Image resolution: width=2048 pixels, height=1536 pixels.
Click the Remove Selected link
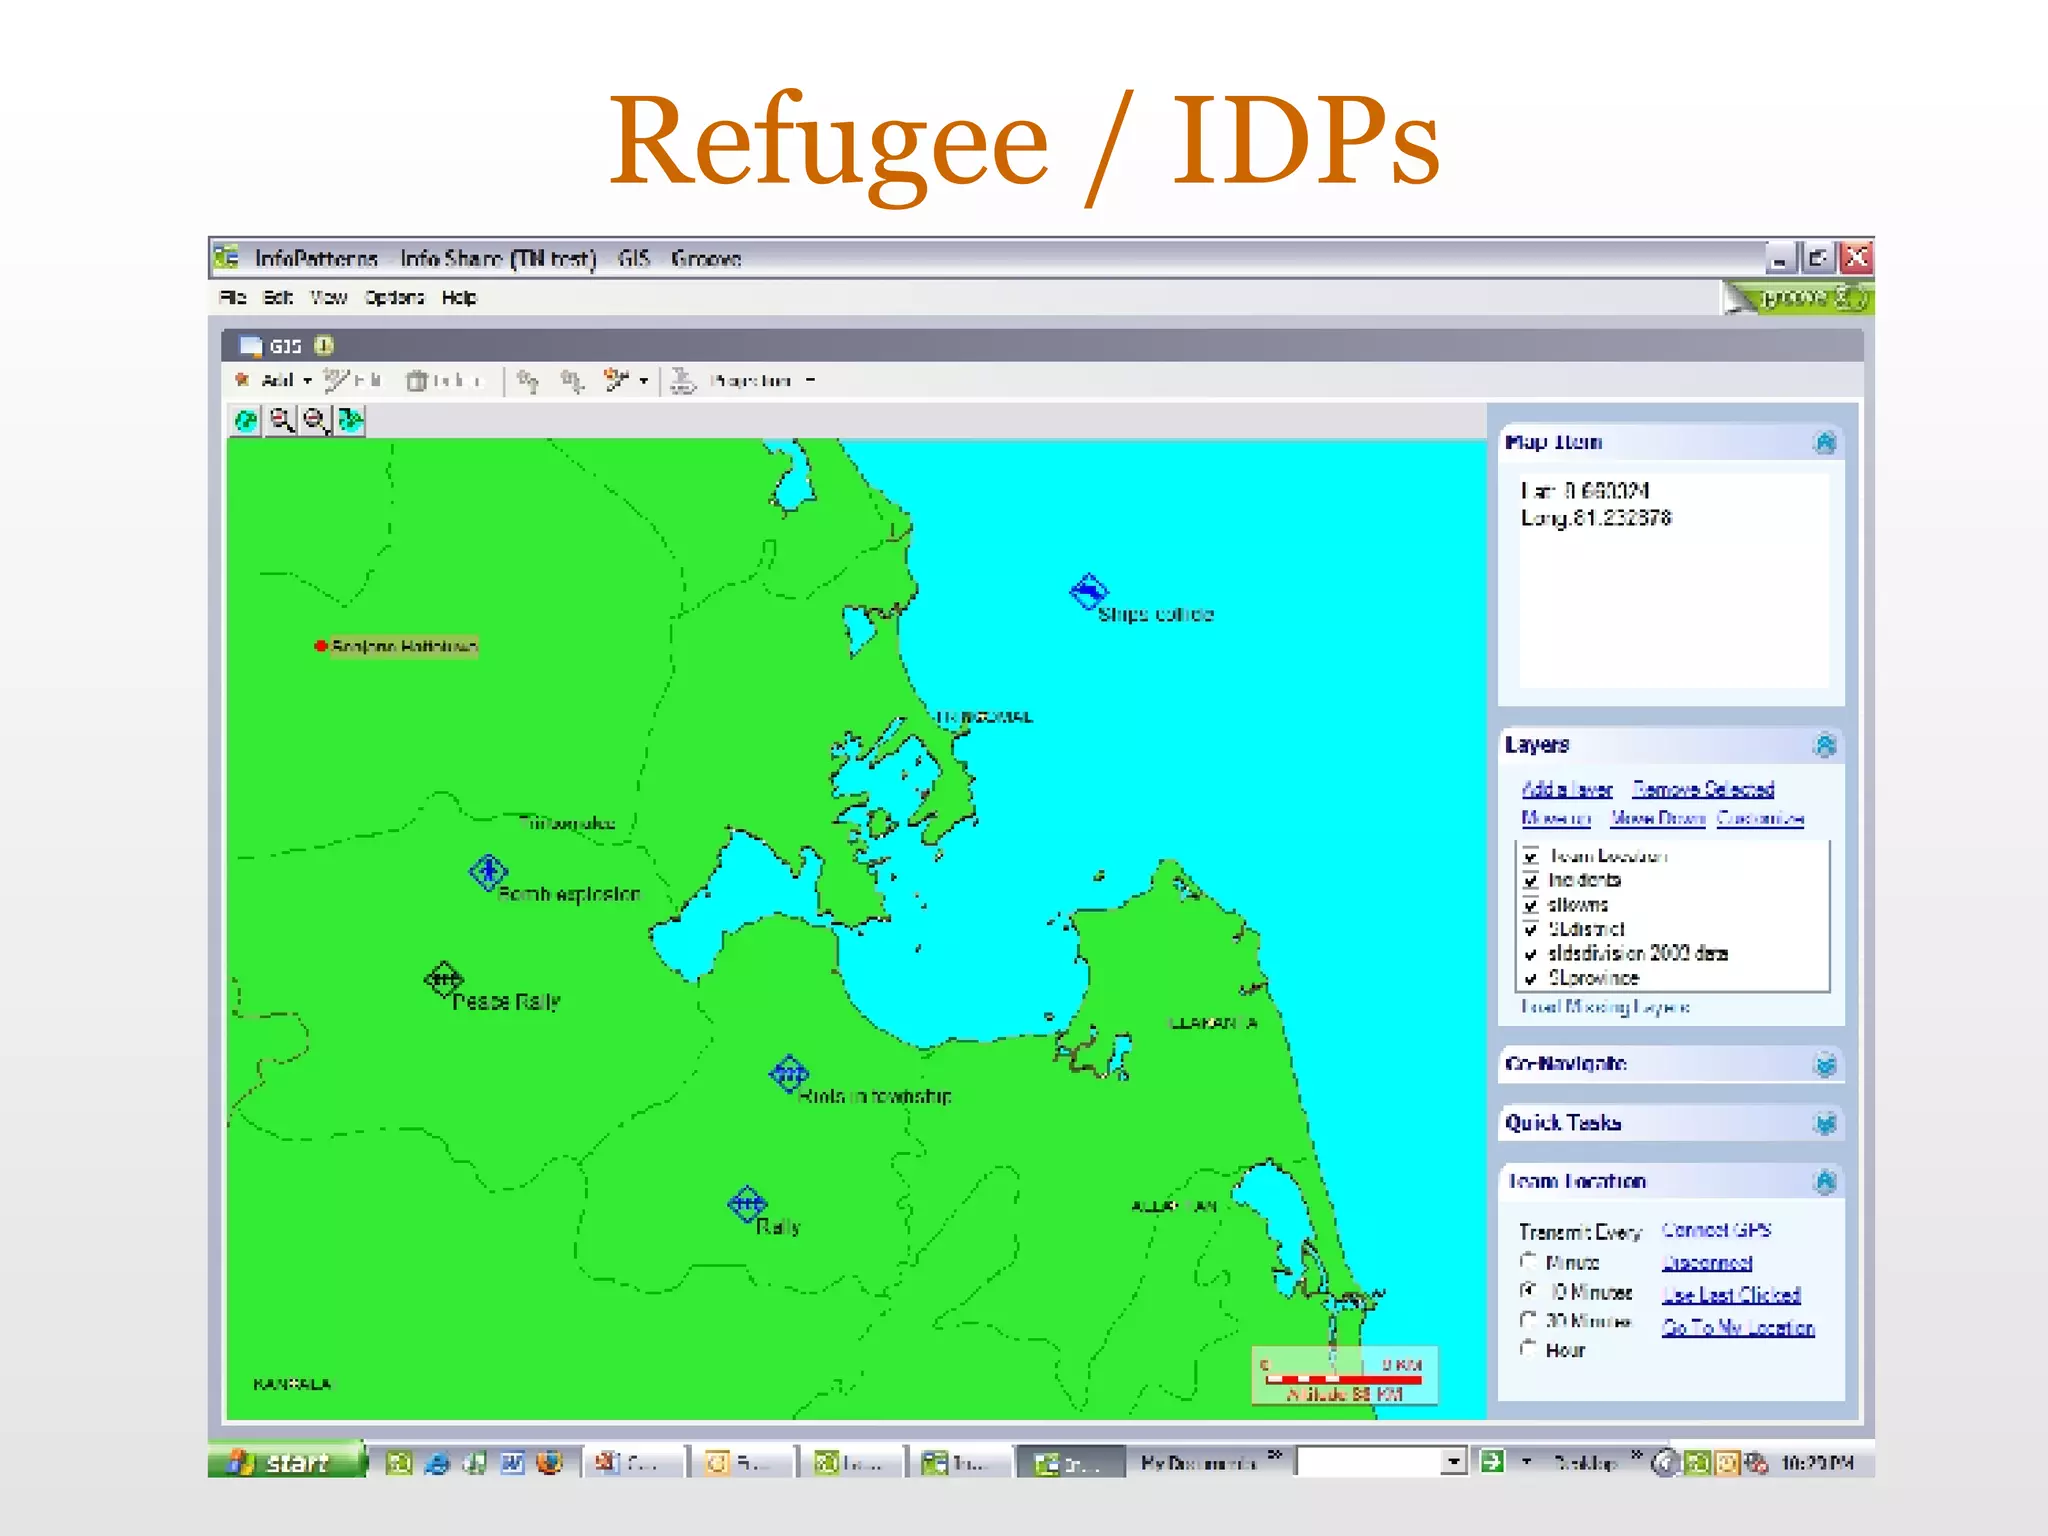pos(1703,790)
